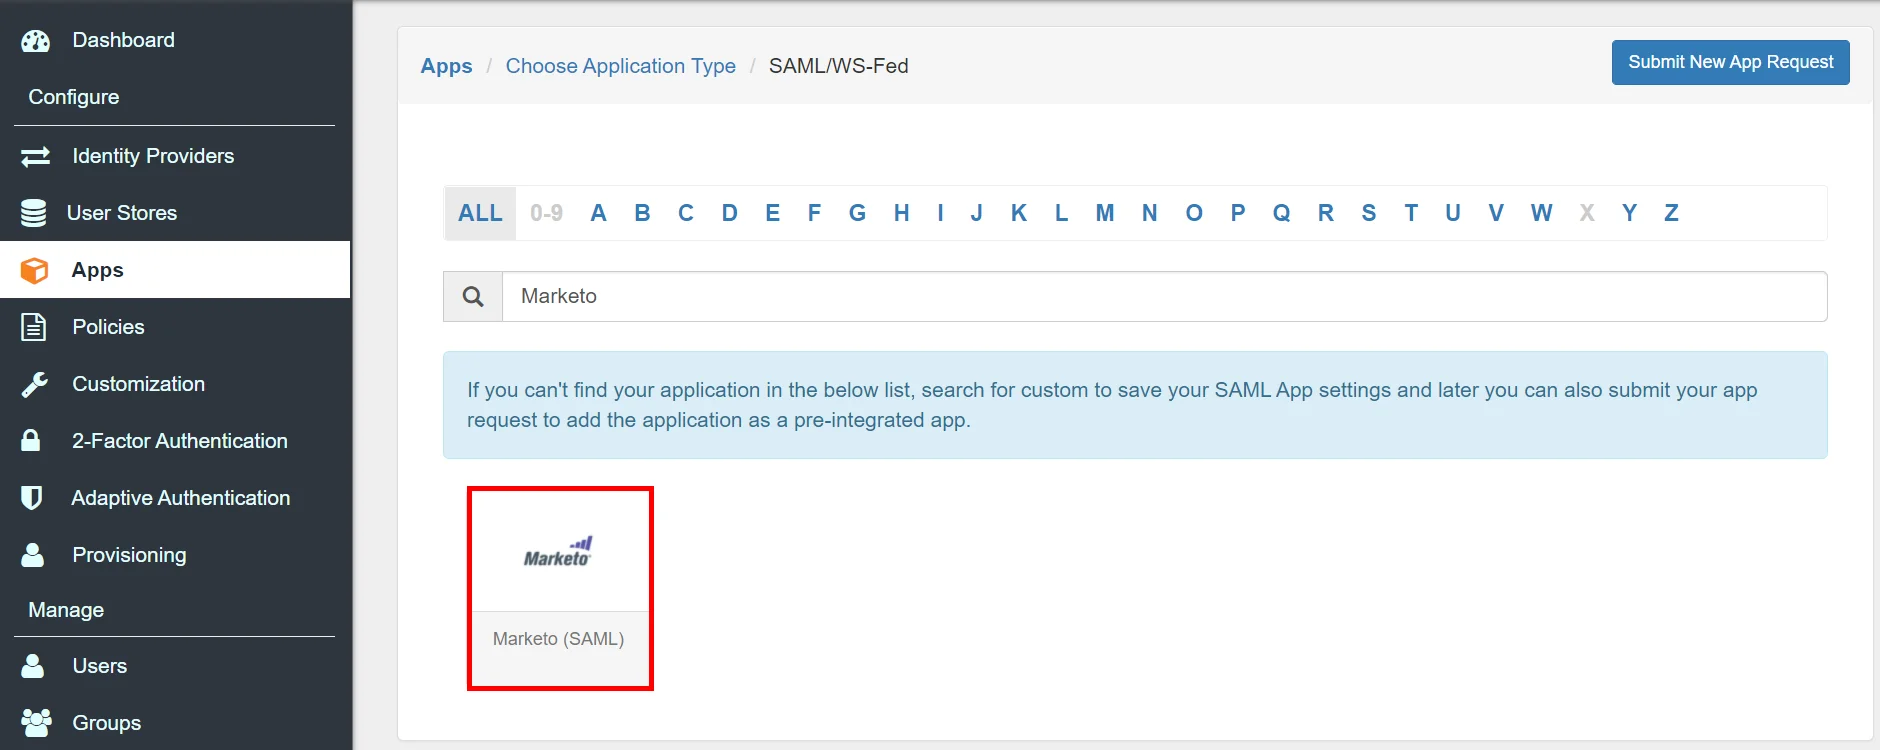Filter apps by letter X

(1586, 213)
